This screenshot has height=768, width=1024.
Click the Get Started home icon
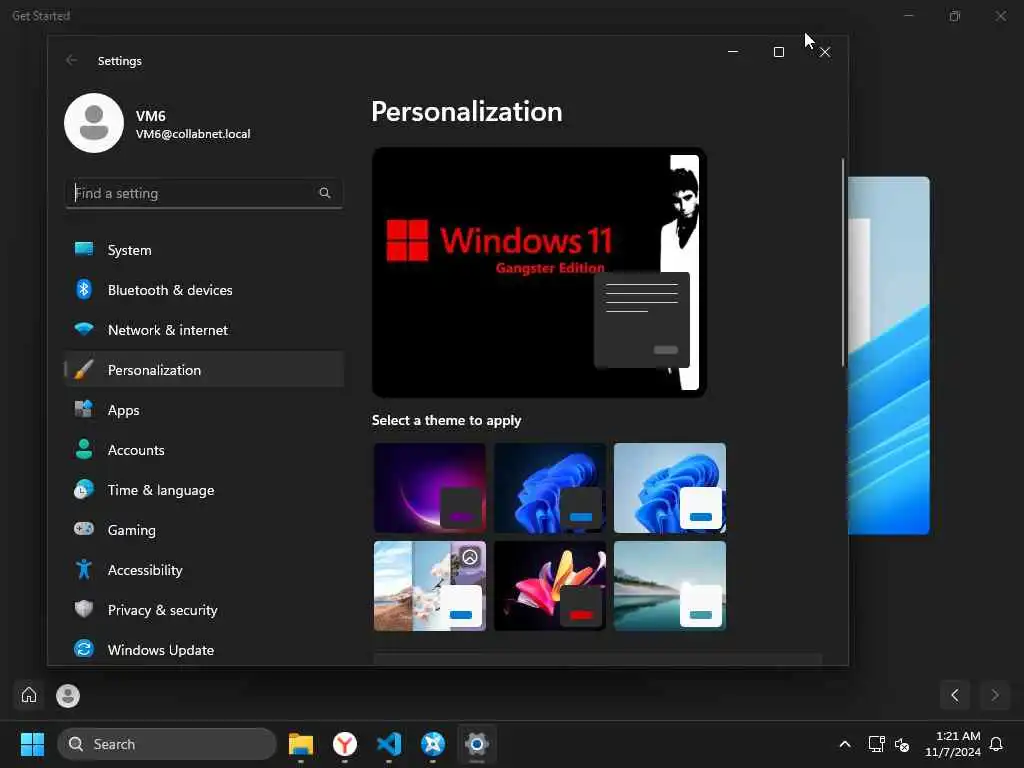click(x=29, y=695)
